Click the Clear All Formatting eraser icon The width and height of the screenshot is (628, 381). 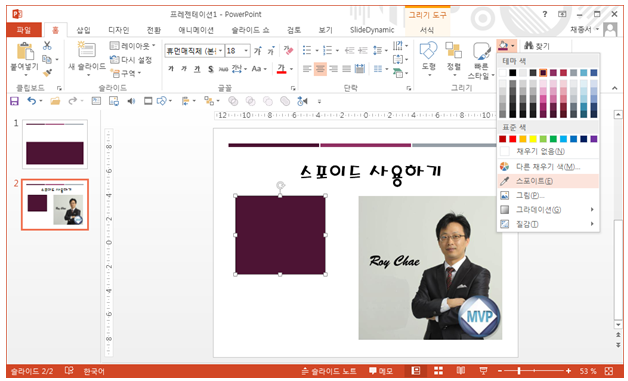pyautogui.click(x=288, y=50)
